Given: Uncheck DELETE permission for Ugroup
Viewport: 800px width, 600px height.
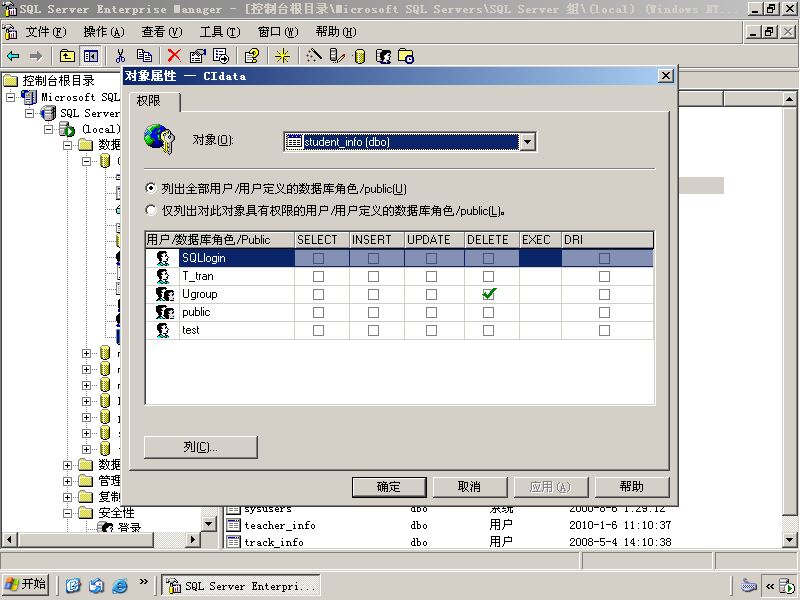Looking at the screenshot, I should point(489,294).
